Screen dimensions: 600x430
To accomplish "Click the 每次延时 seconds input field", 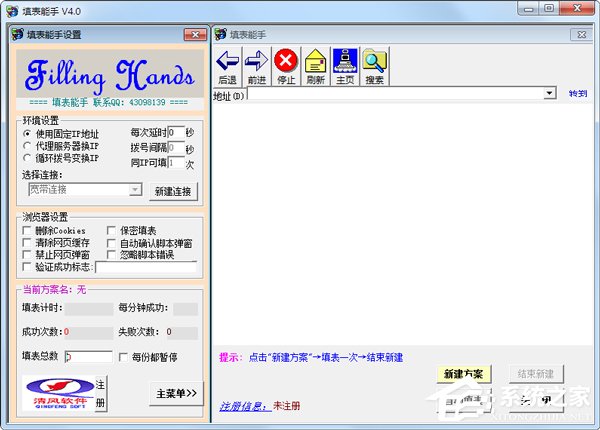I will pos(176,132).
